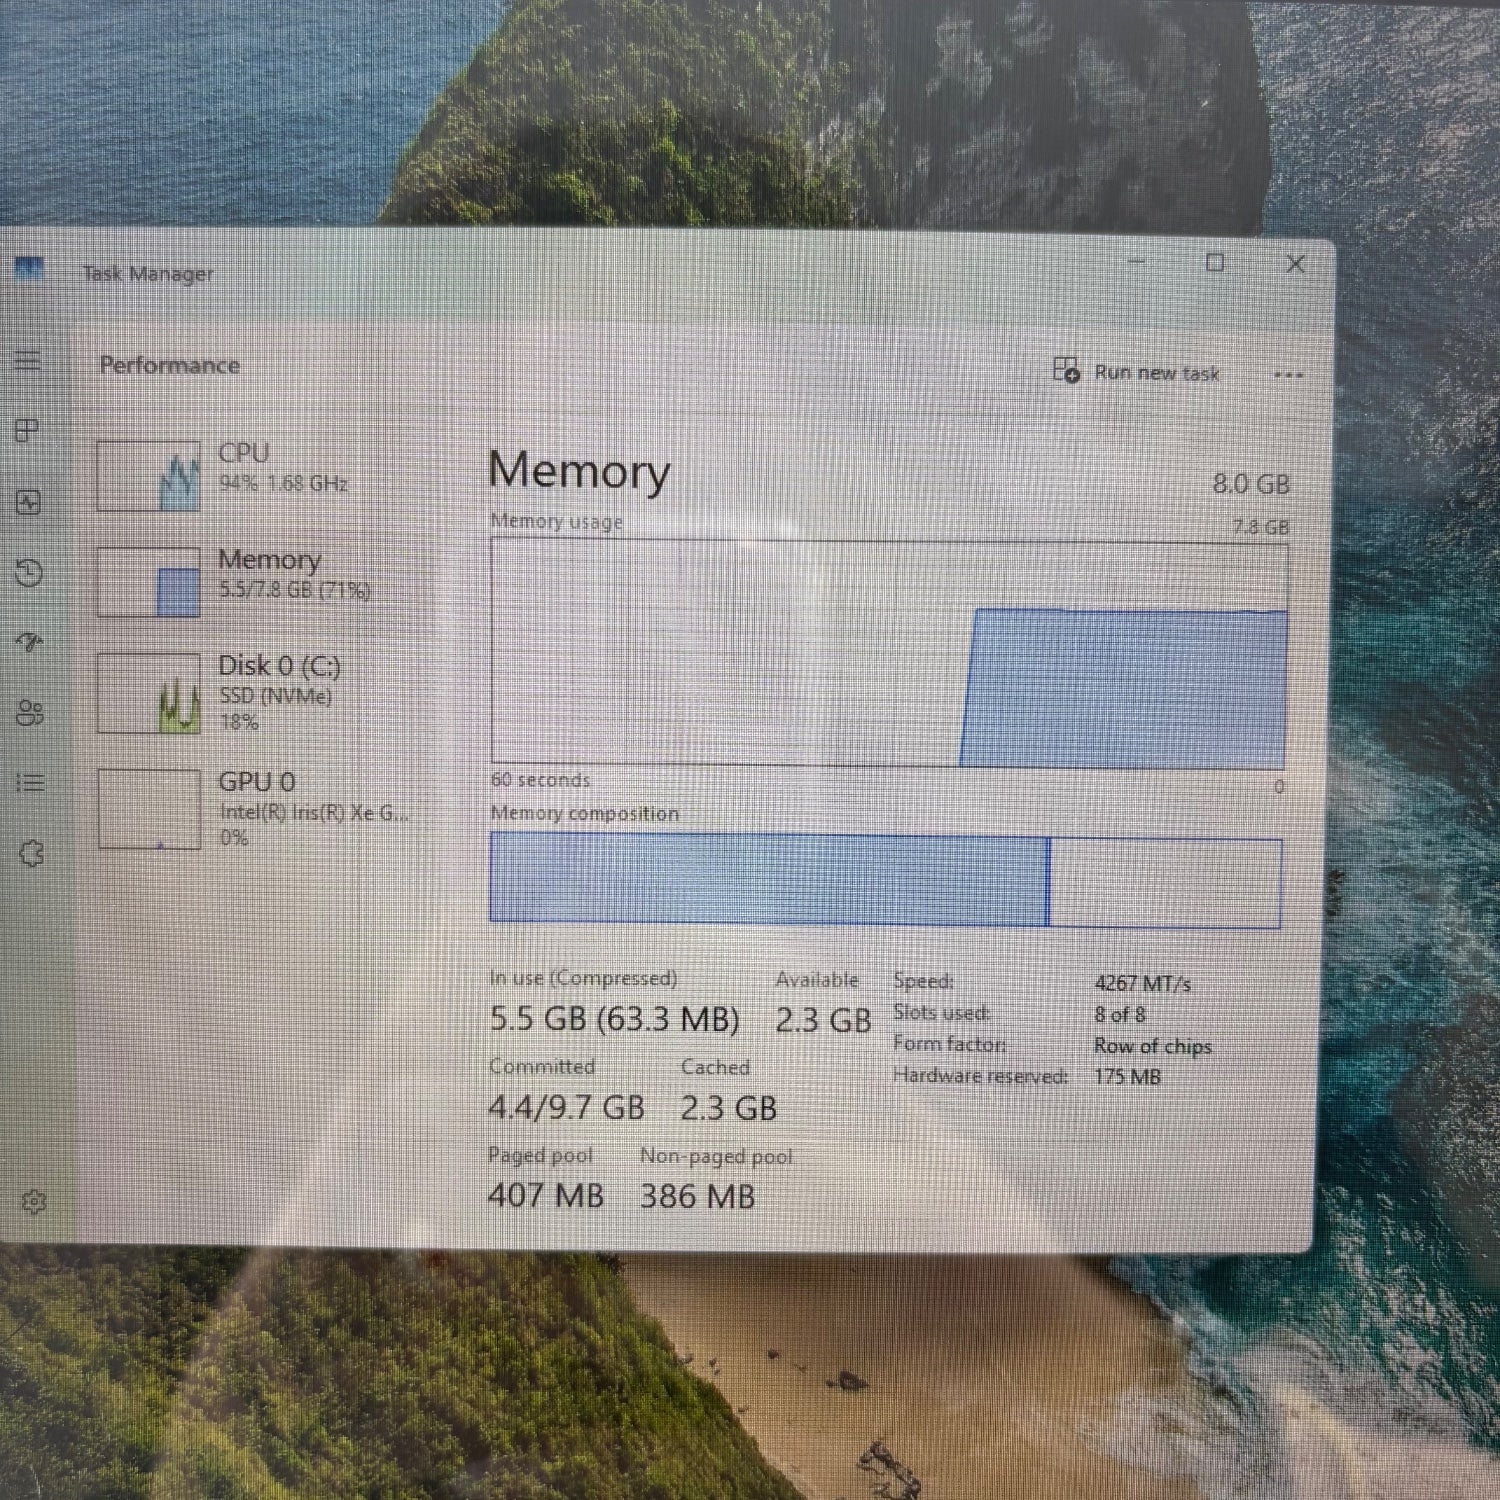Open Task Manager settings gear
Screen dimensions: 1500x1500
[x=34, y=1201]
